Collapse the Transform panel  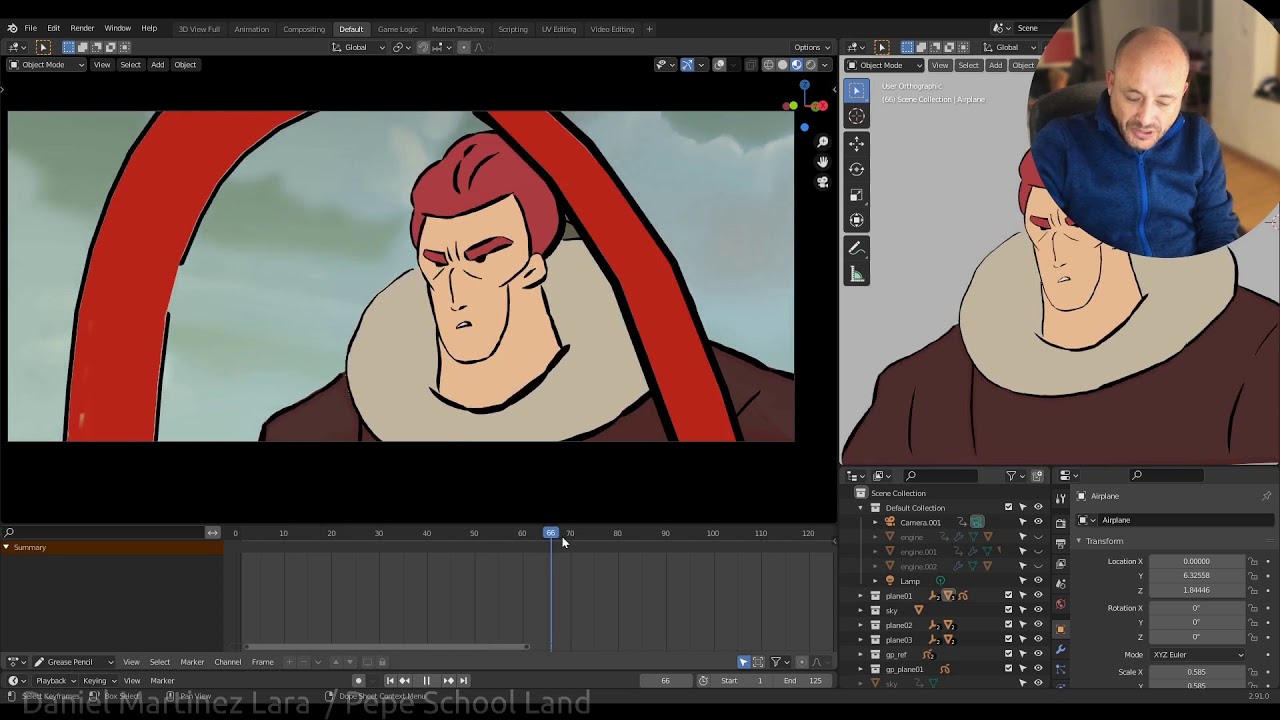coord(1079,541)
